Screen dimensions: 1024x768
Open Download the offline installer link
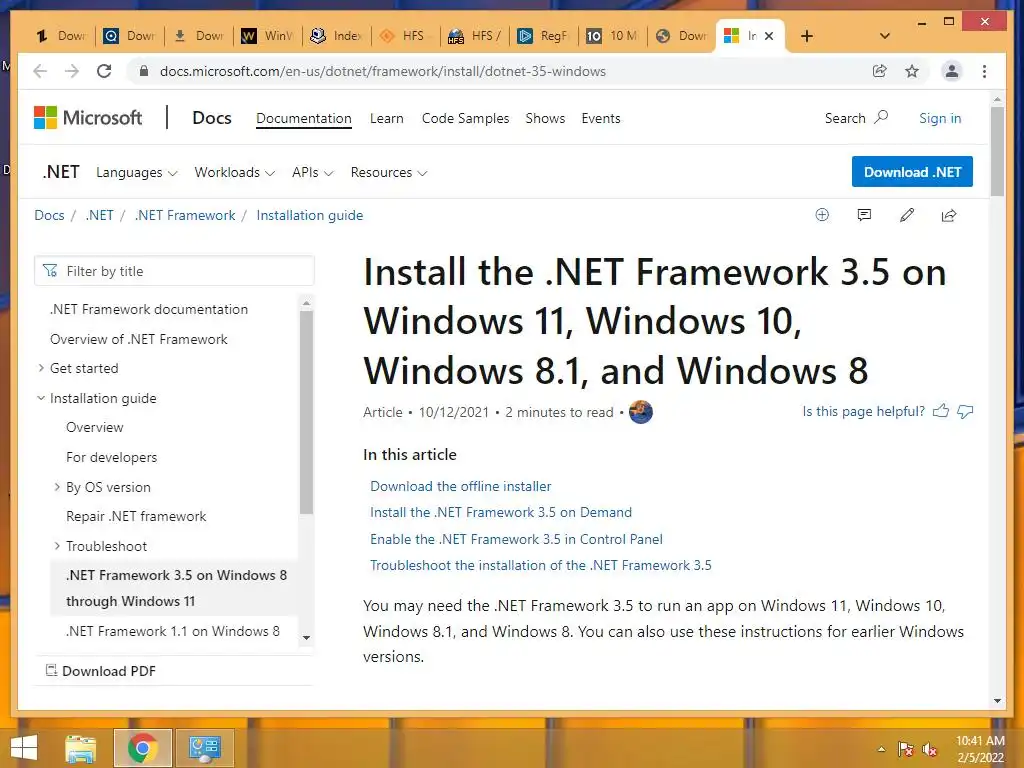point(460,486)
